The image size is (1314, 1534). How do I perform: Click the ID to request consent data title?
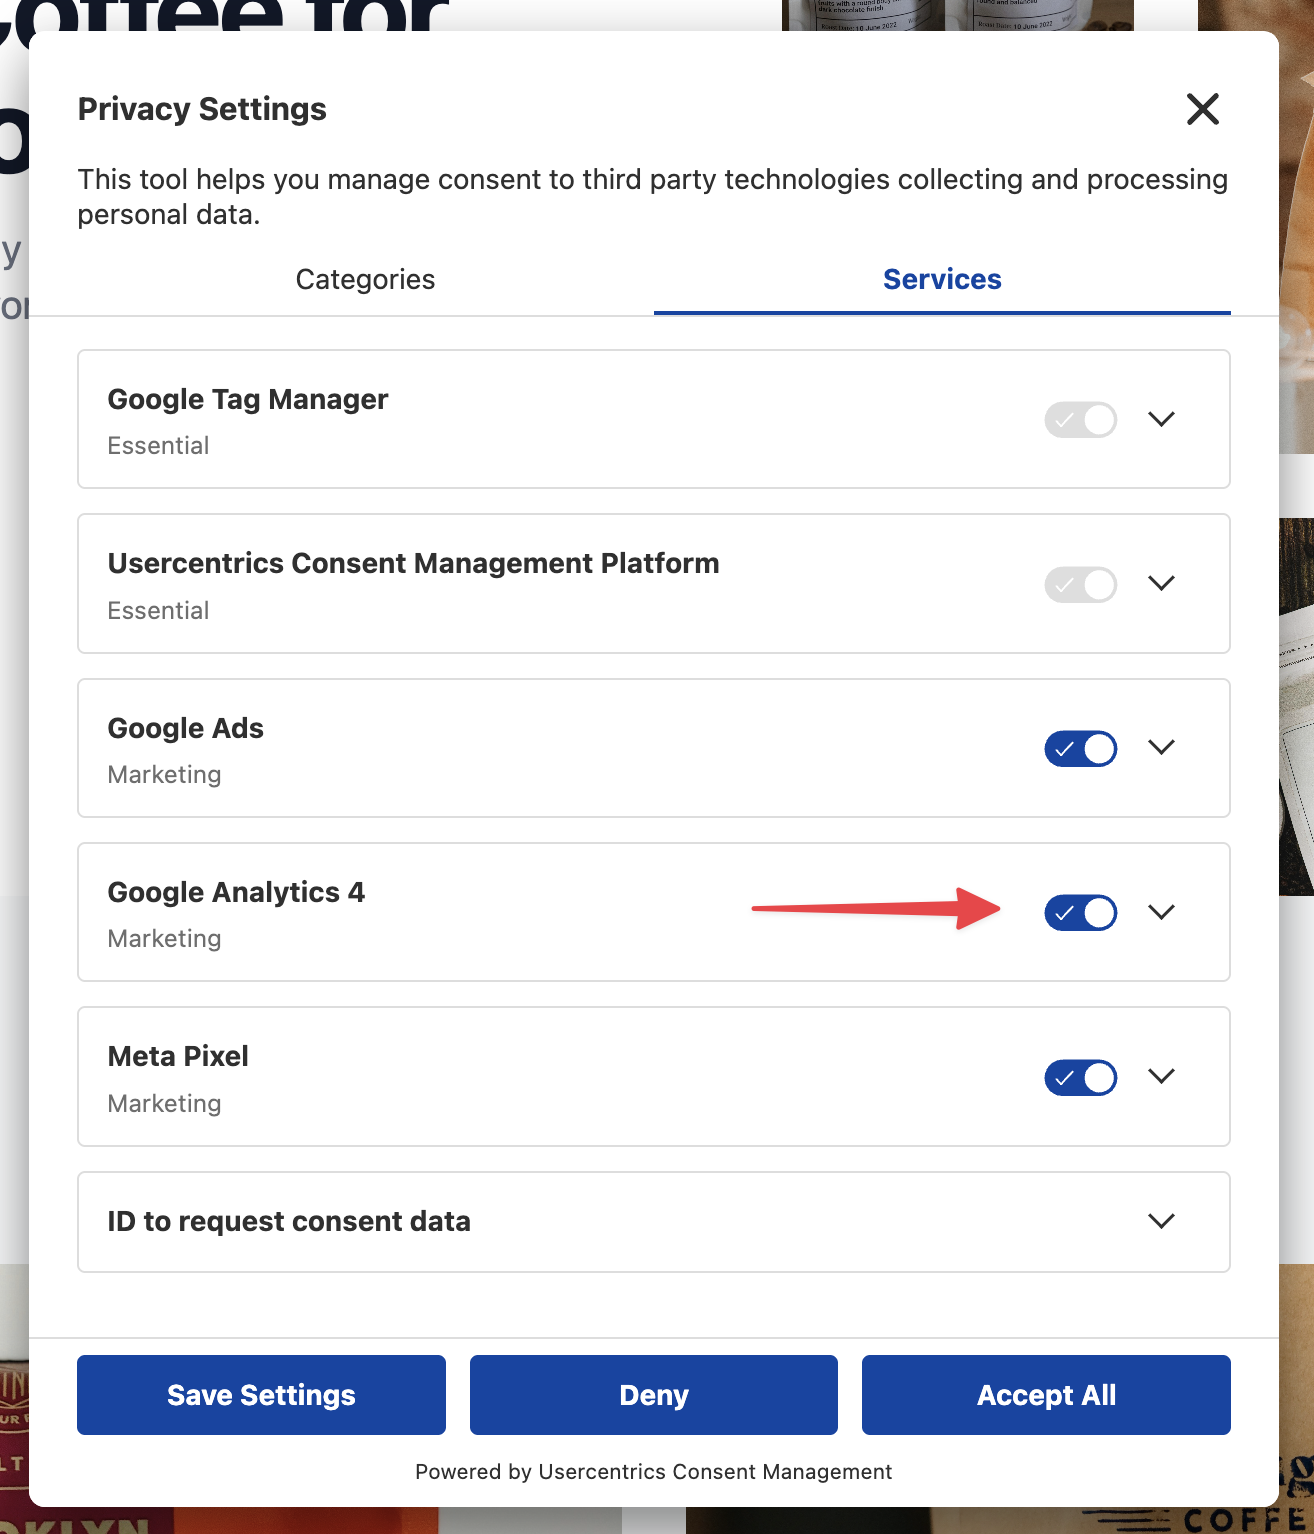[x=289, y=1222]
